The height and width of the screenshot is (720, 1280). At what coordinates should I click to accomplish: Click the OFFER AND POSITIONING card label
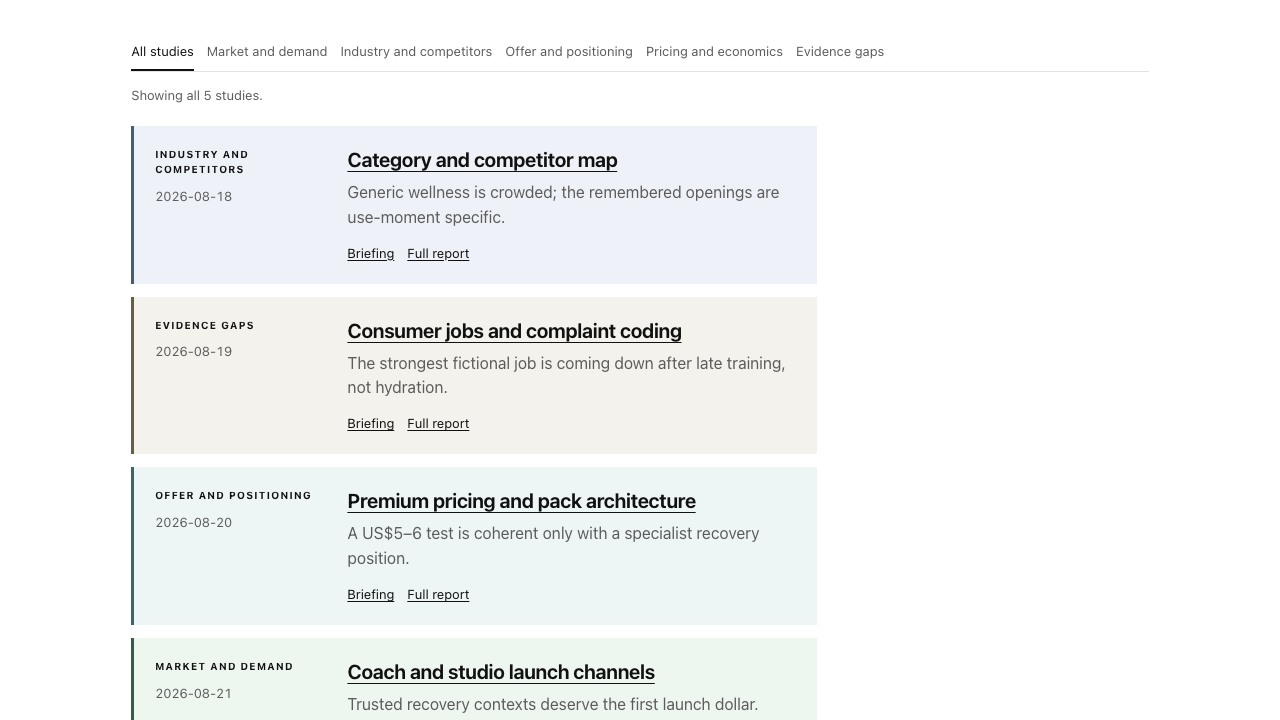click(x=233, y=496)
